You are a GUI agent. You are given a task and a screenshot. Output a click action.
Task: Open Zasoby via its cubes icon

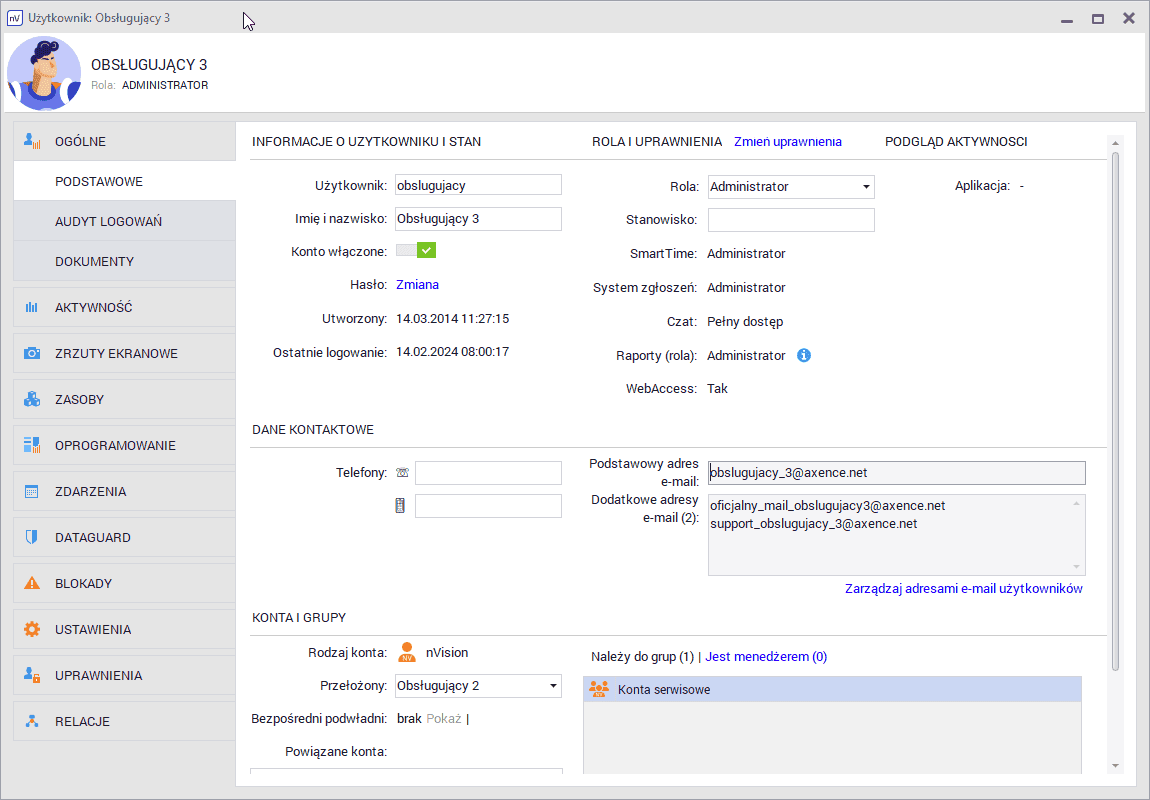click(x=32, y=400)
